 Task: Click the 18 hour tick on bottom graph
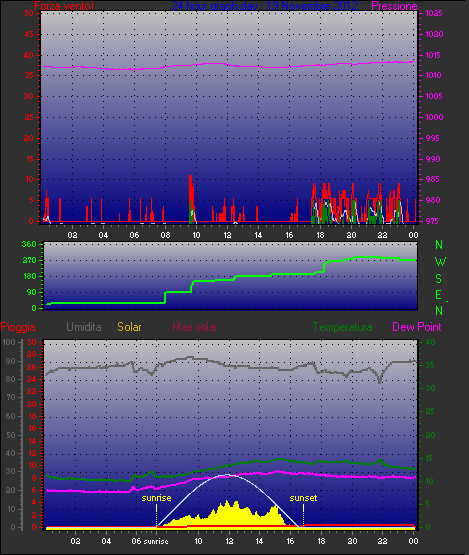[x=321, y=541]
